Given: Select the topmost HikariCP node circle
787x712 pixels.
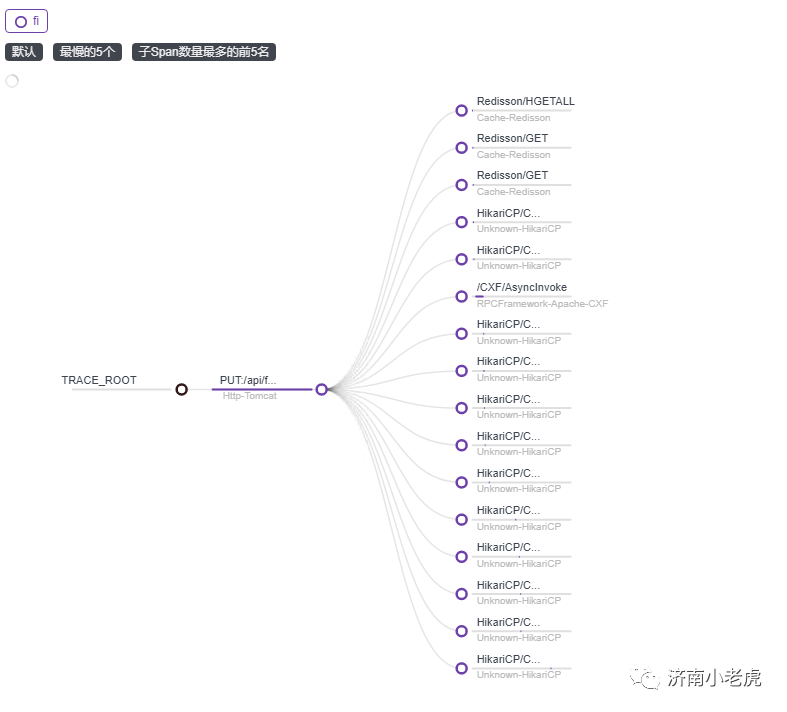Looking at the screenshot, I should (461, 222).
